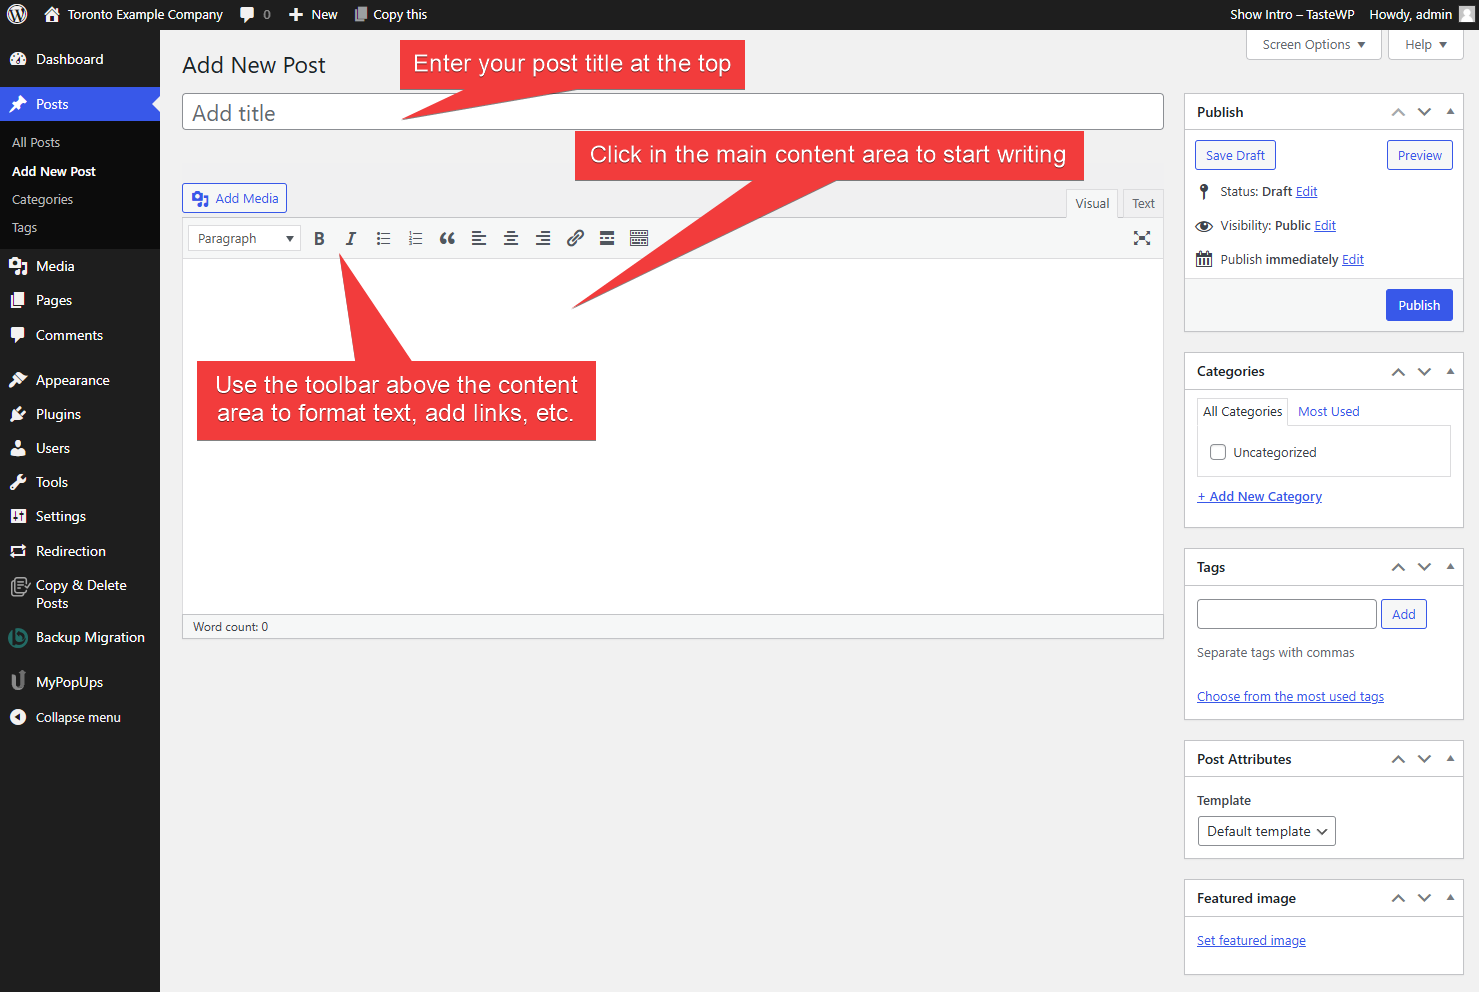1479x992 pixels.
Task: Open the Screen Options dropdown
Action: pyautogui.click(x=1312, y=44)
